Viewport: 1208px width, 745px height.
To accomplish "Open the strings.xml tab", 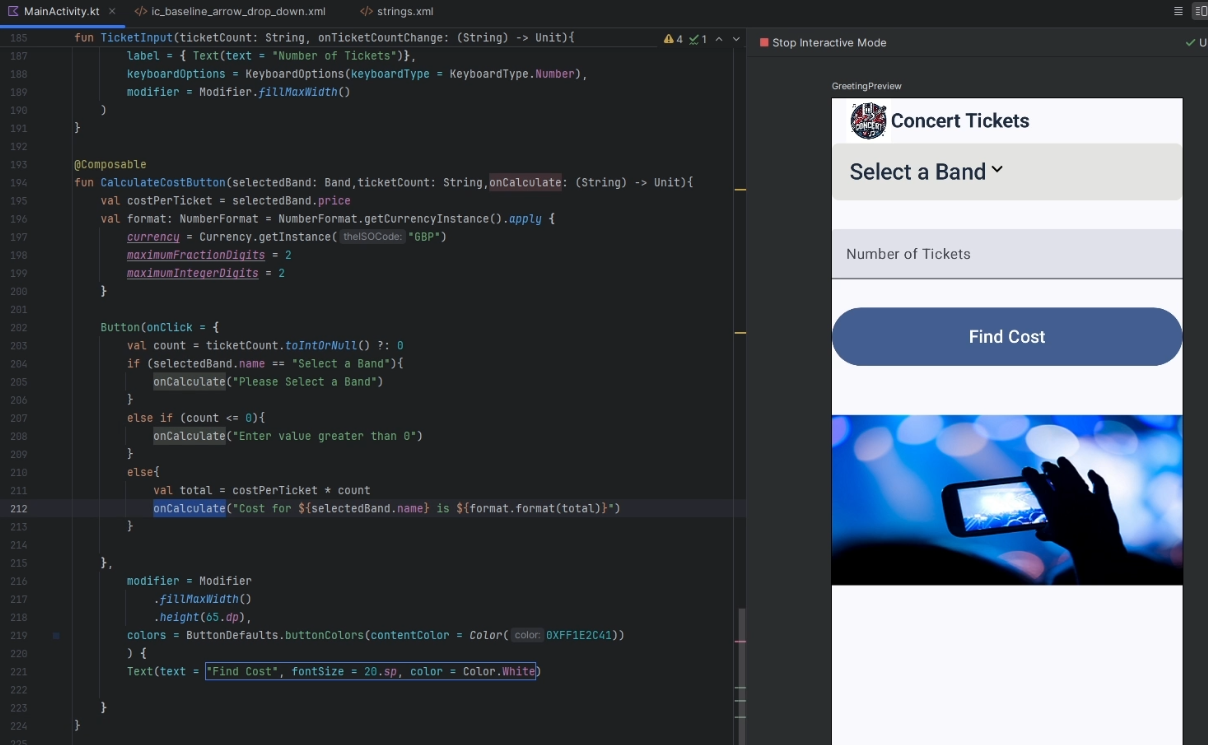I will (397, 11).
